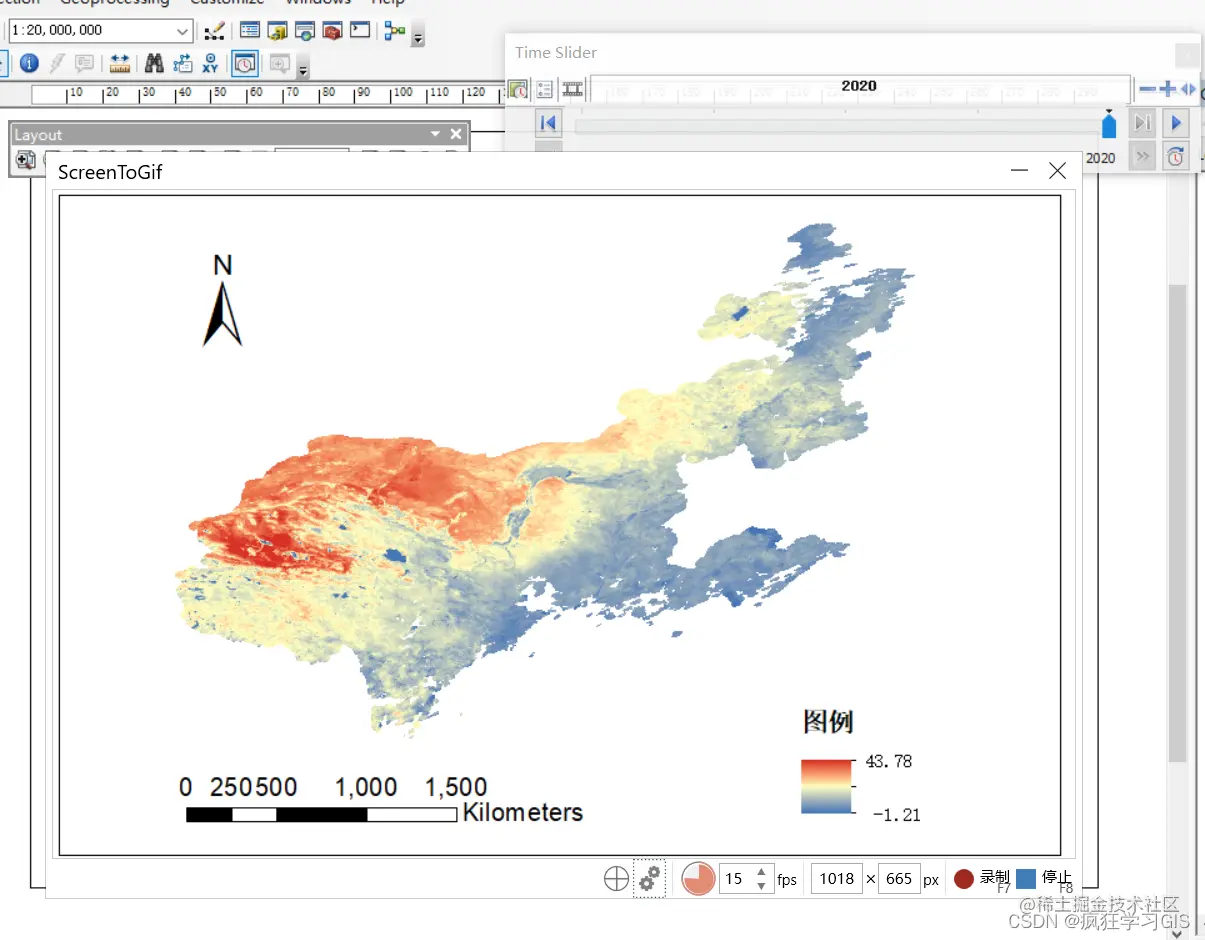Image resolution: width=1205 pixels, height=940 pixels.
Task: Open the Go To XY tool
Action: (x=210, y=64)
